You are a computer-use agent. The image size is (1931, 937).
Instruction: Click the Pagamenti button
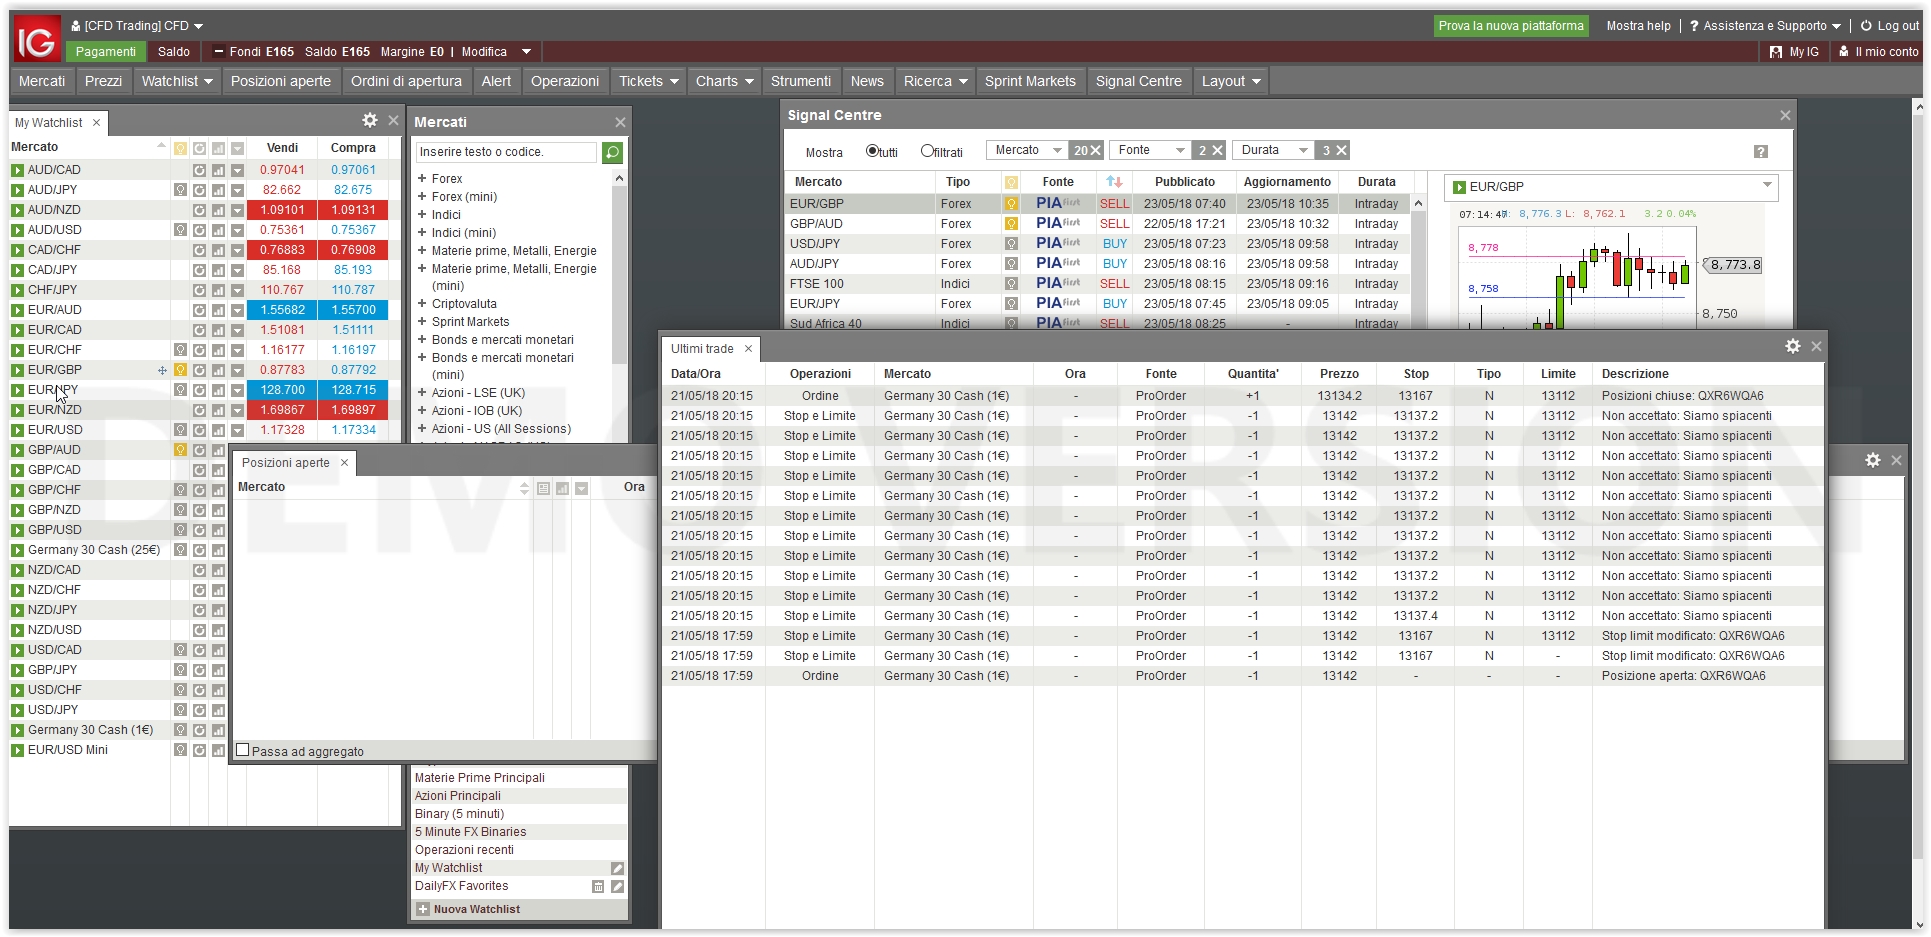[106, 52]
